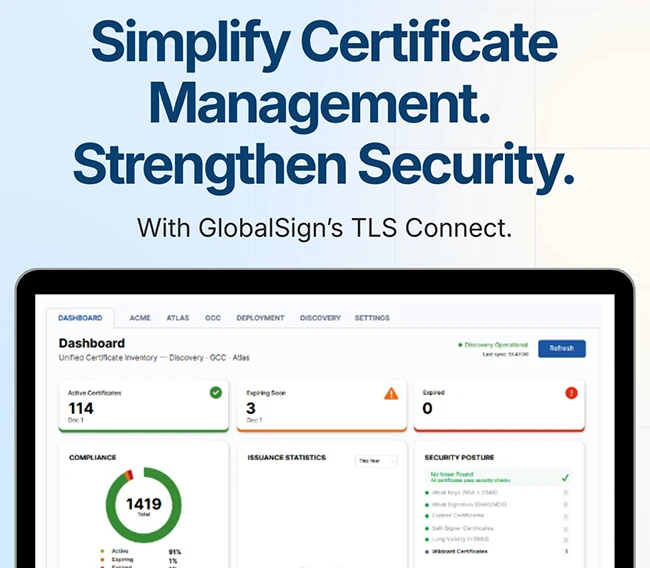Click the Expired count 0
Image resolution: width=650 pixels, height=568 pixels.
pos(427,408)
